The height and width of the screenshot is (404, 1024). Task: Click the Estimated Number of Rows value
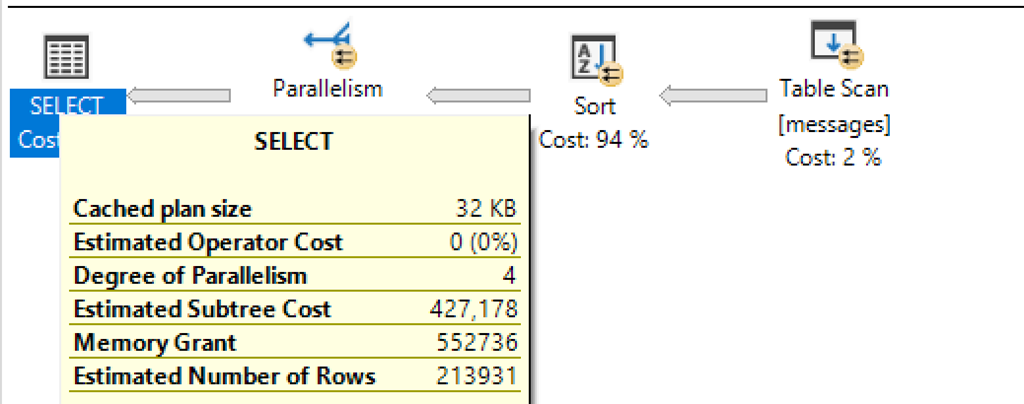click(x=476, y=376)
